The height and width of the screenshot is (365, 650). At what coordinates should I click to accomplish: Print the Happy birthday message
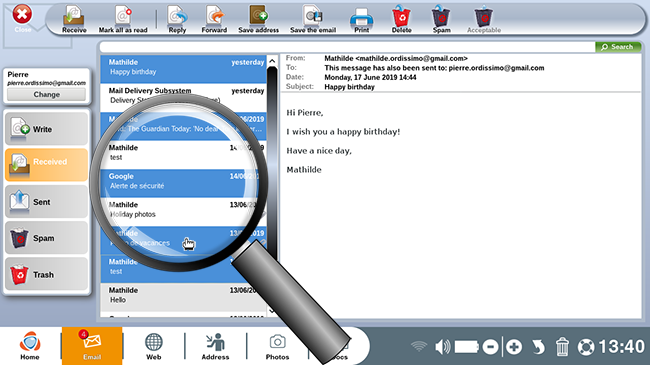361,19
